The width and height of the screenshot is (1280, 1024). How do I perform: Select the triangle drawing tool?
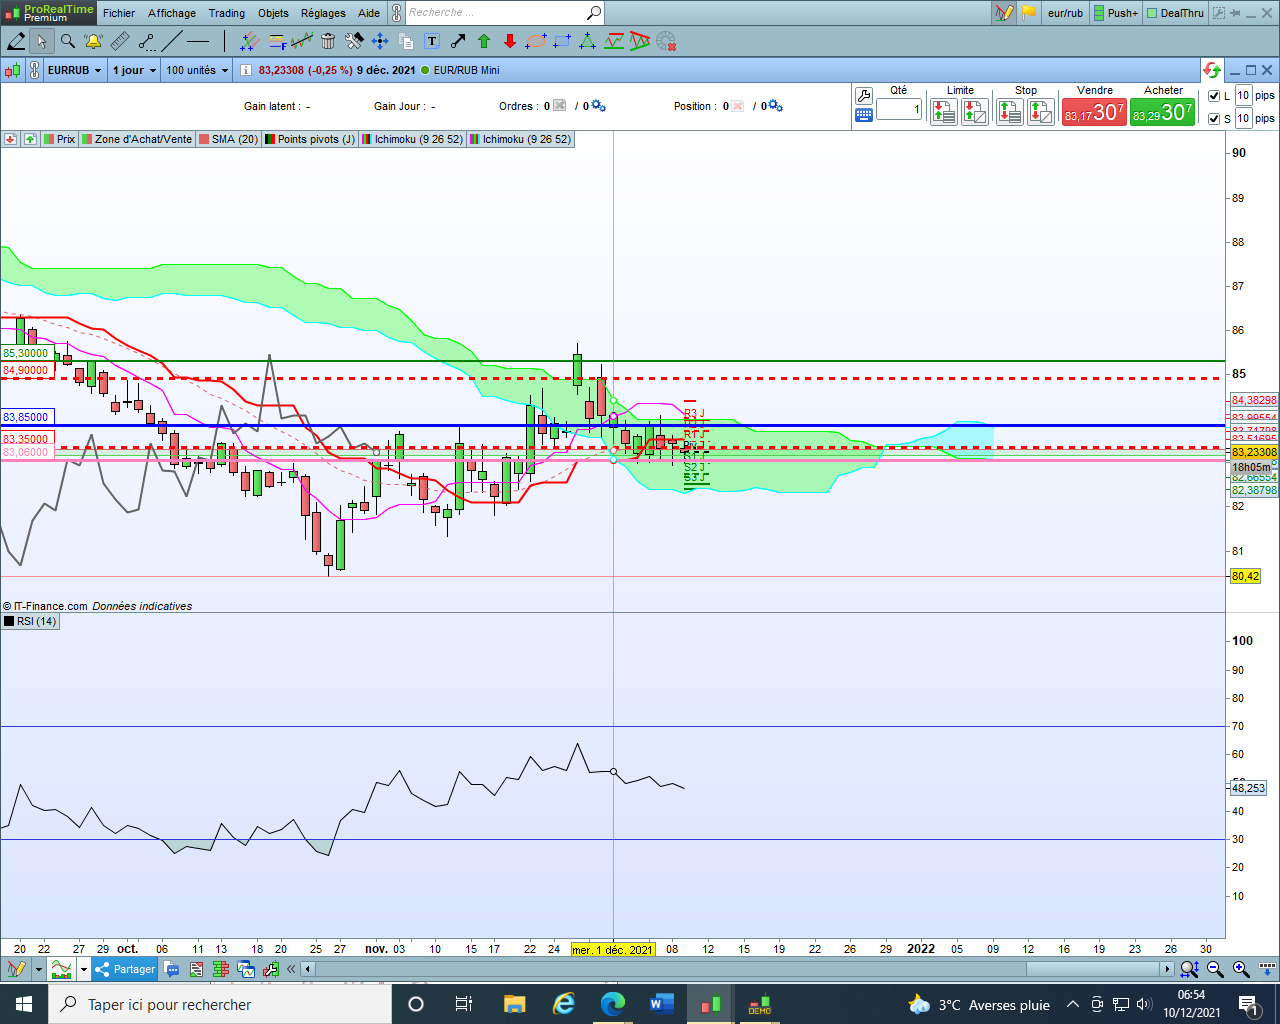[x=588, y=41]
